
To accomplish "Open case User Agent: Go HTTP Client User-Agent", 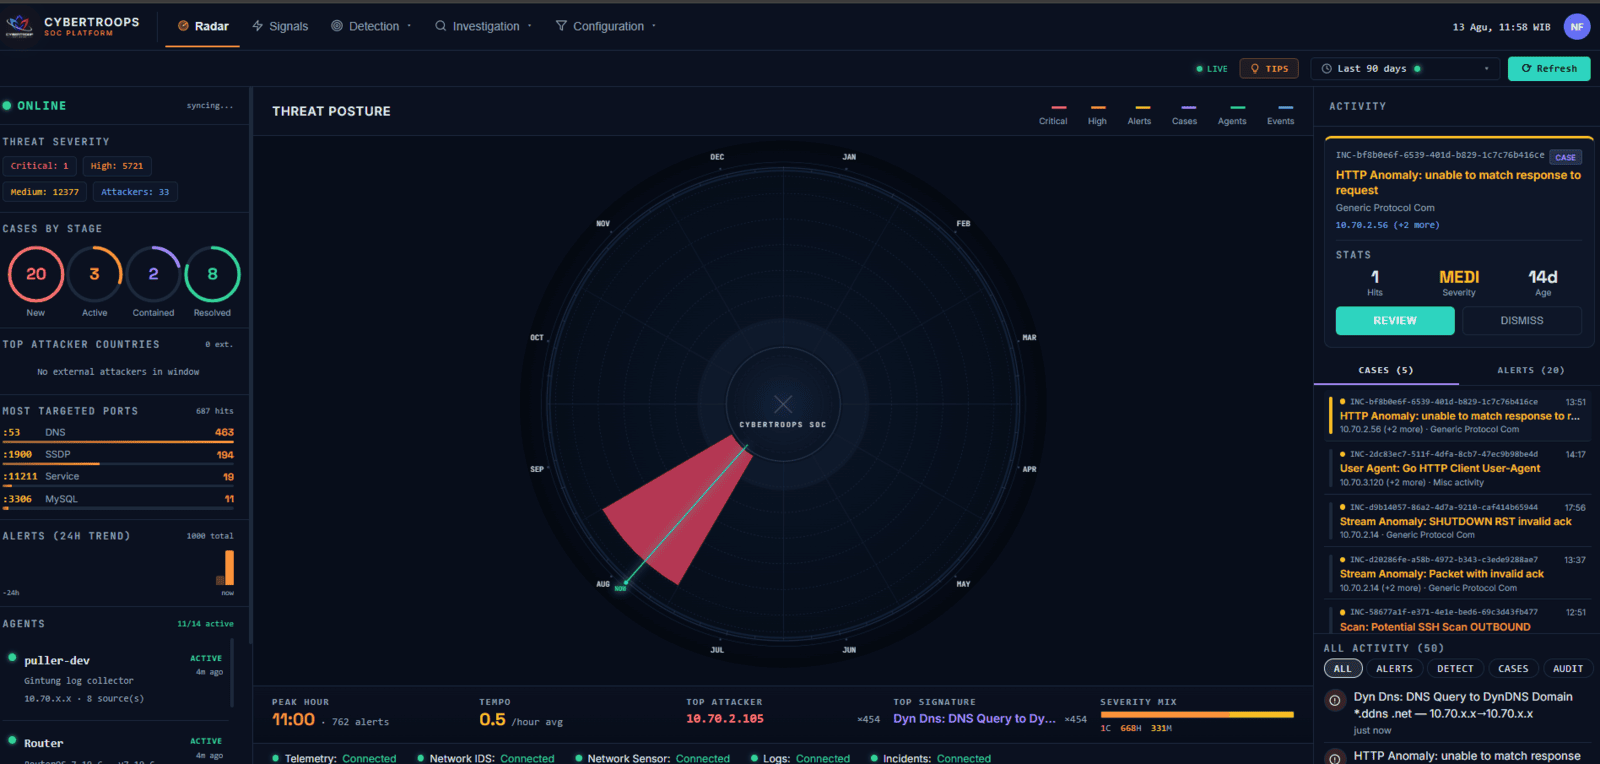I will coord(1459,468).
